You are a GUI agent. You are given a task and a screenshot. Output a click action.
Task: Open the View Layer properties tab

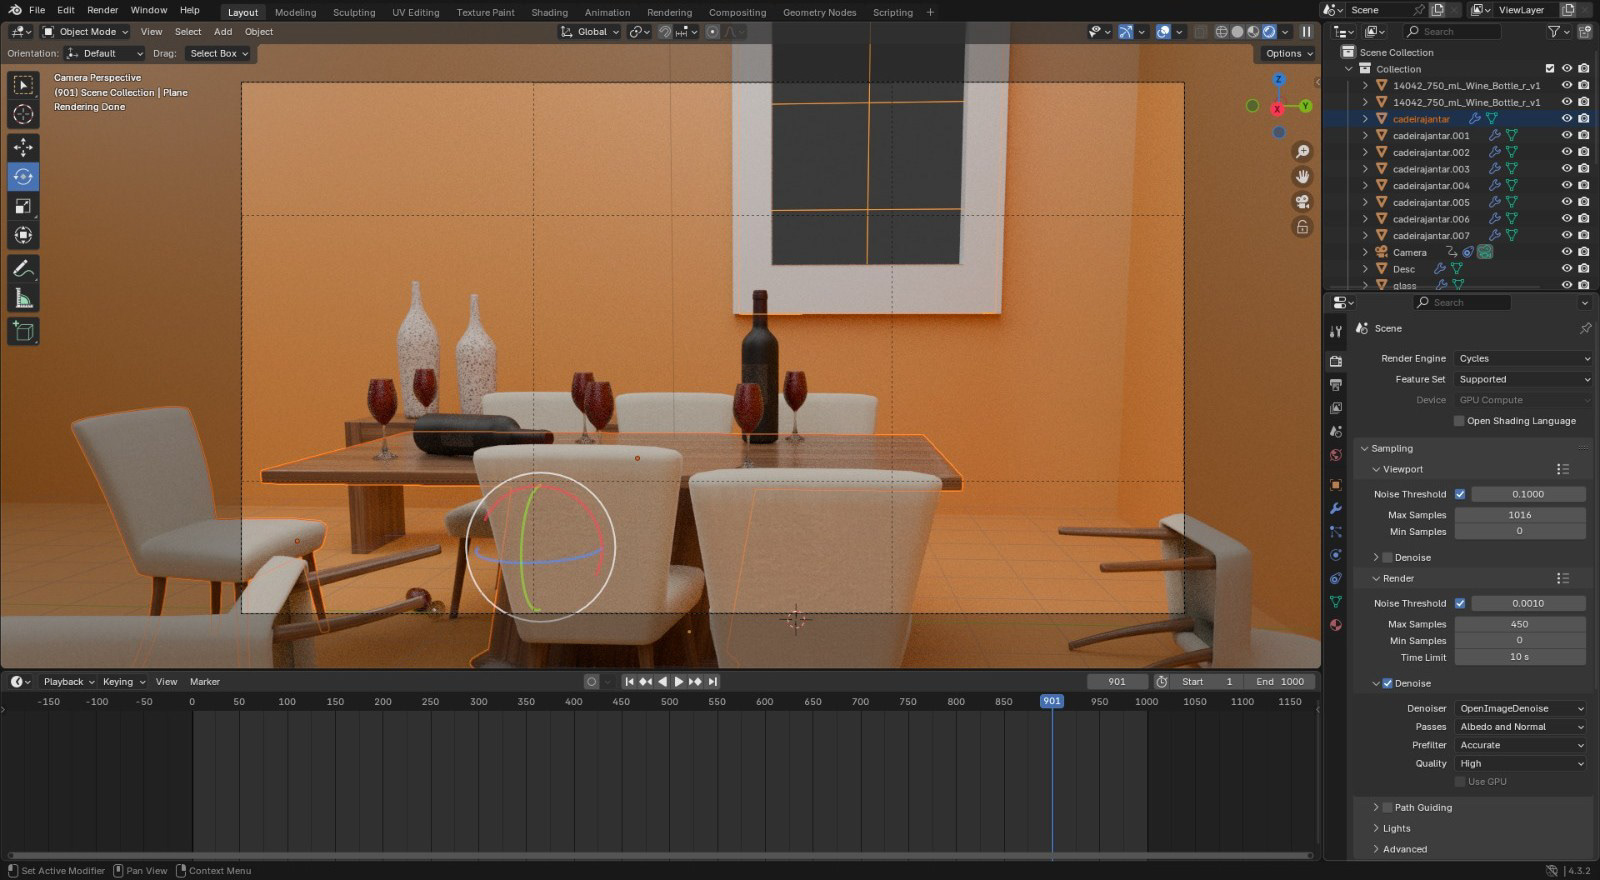[1336, 408]
